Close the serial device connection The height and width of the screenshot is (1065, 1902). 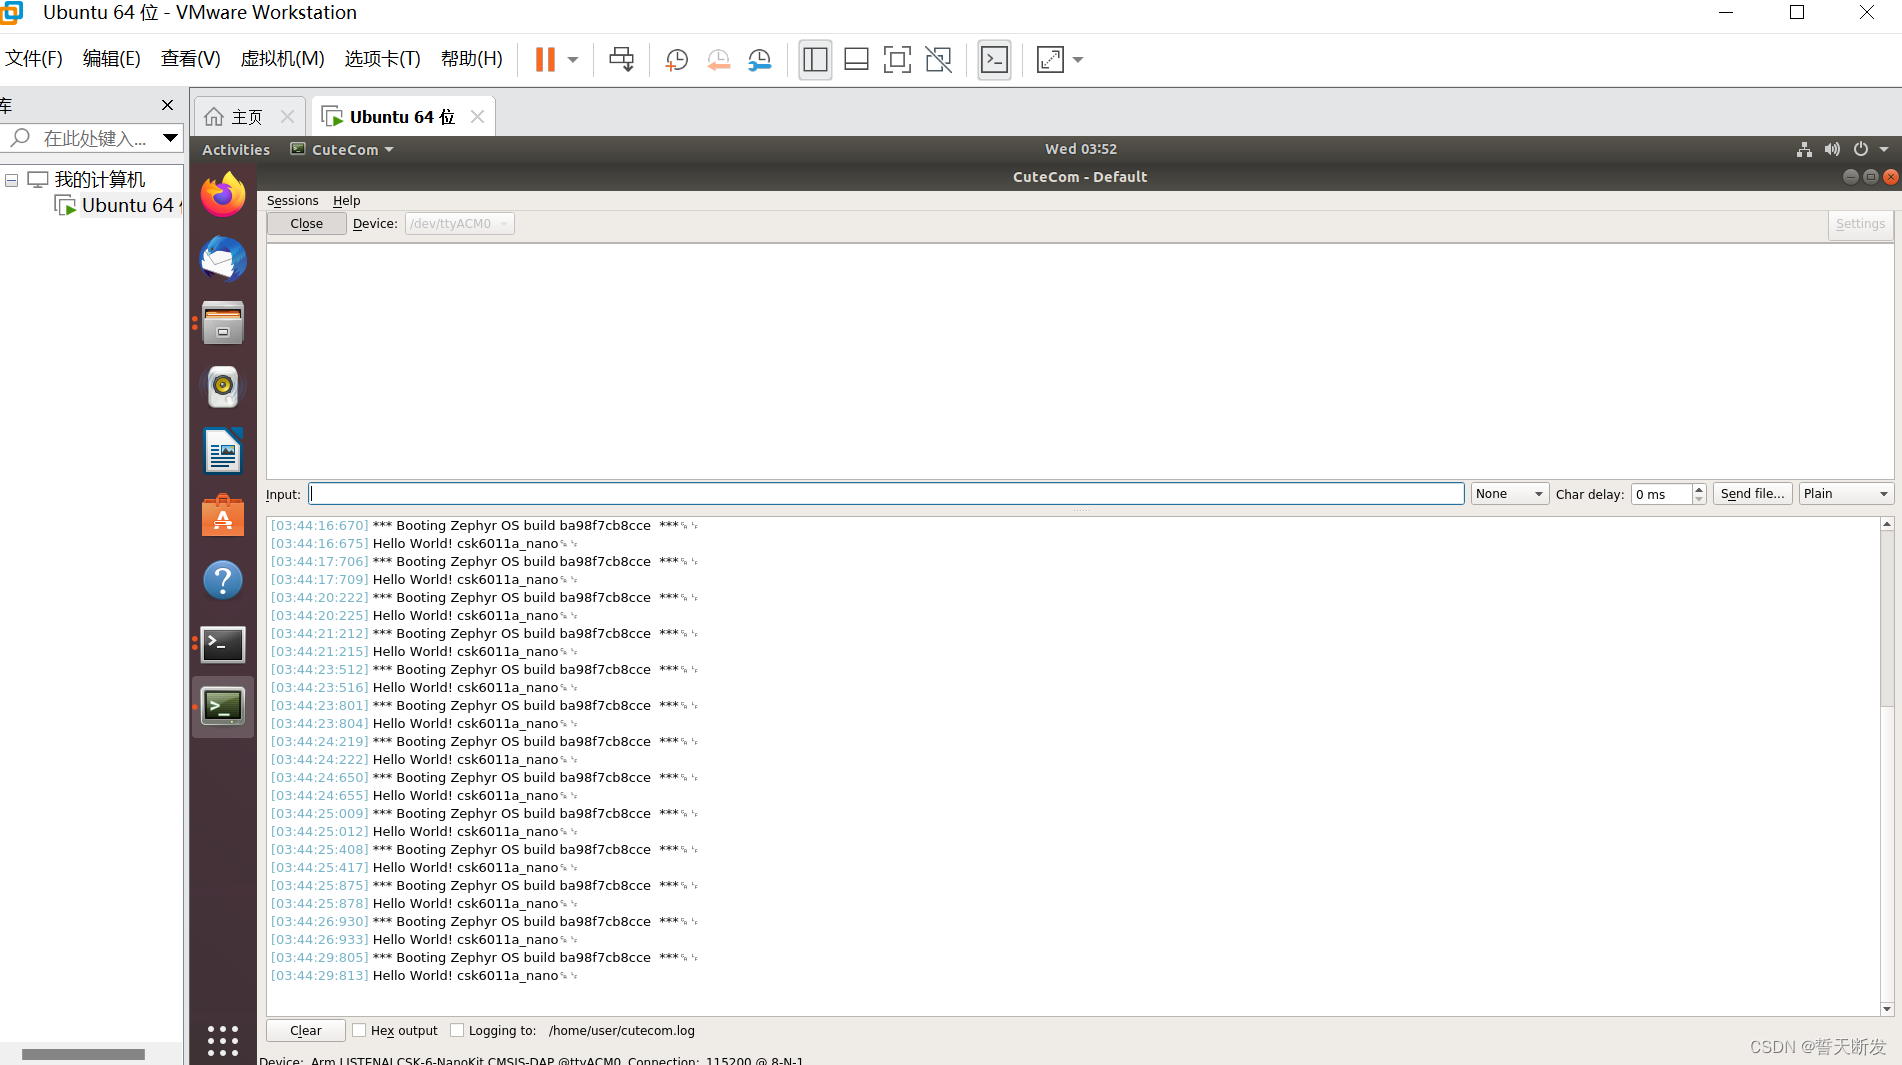tap(306, 224)
